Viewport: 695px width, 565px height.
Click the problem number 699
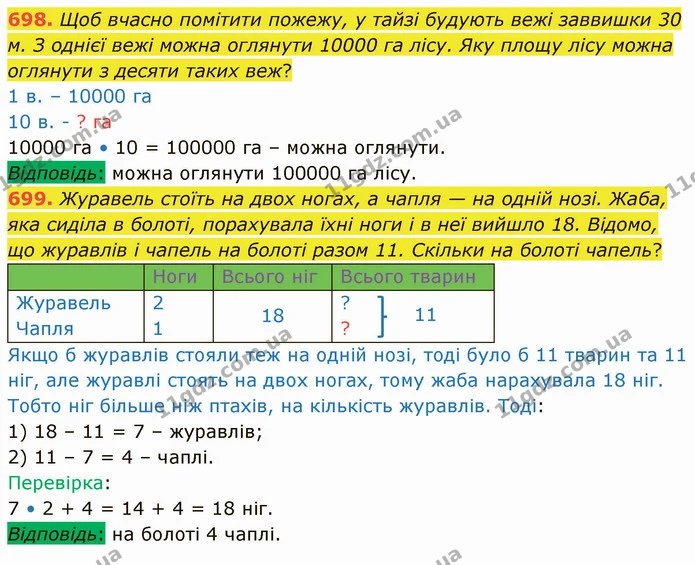[30, 199]
